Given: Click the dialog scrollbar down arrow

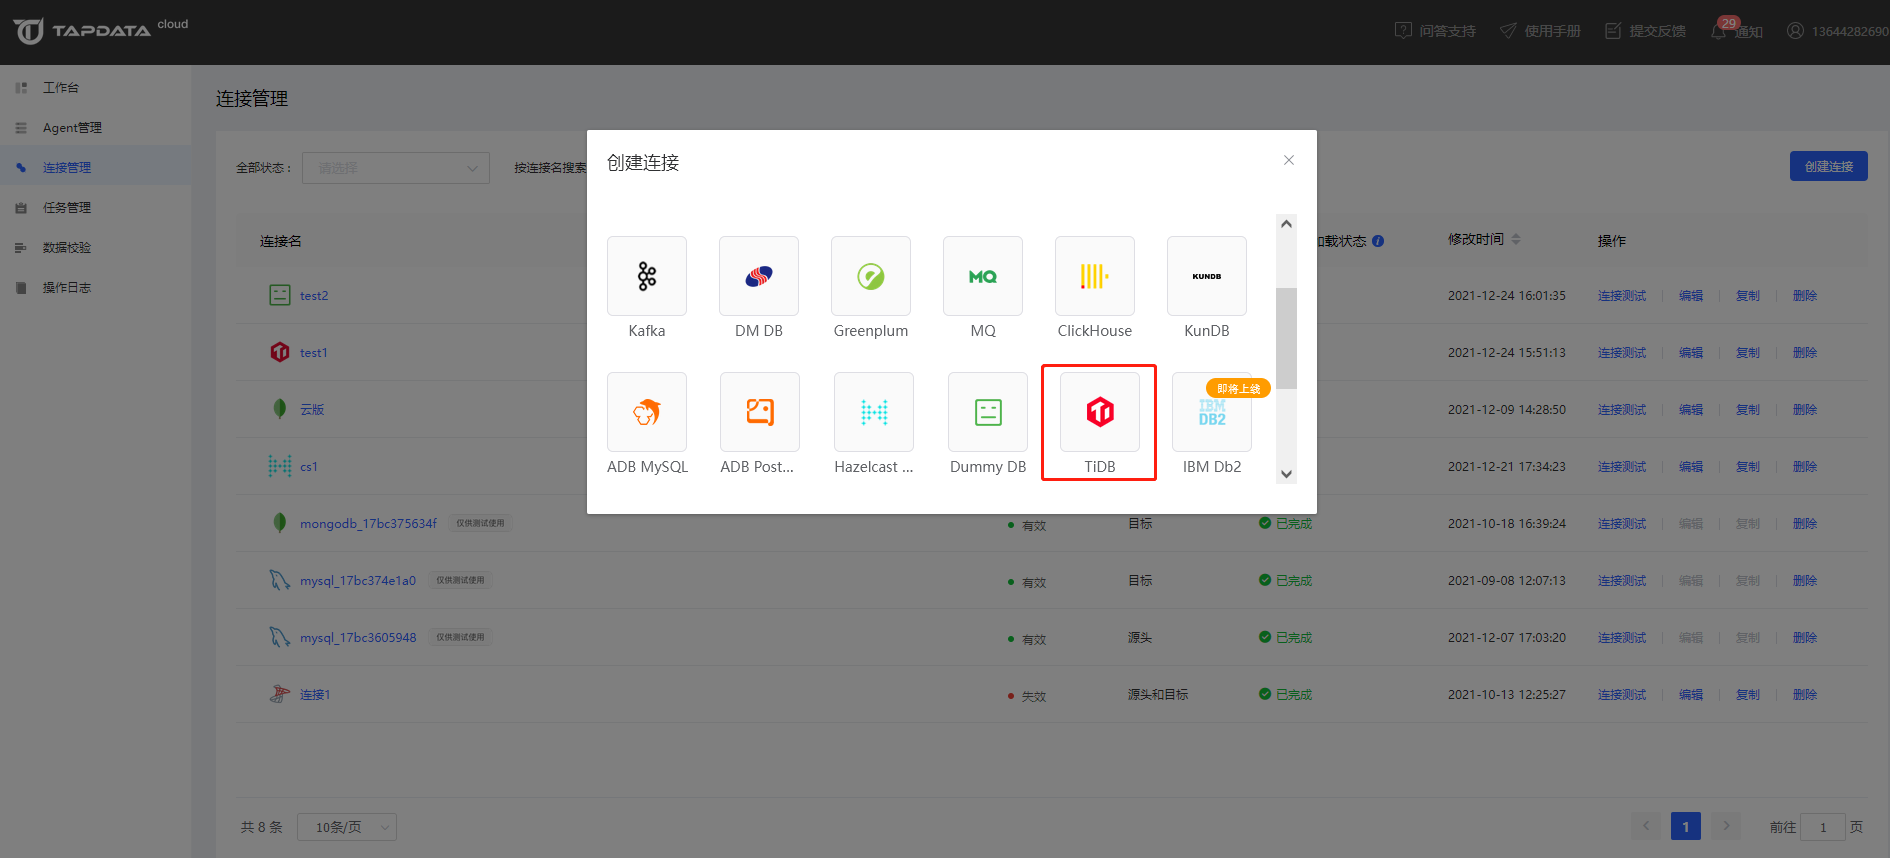Looking at the screenshot, I should (1287, 474).
